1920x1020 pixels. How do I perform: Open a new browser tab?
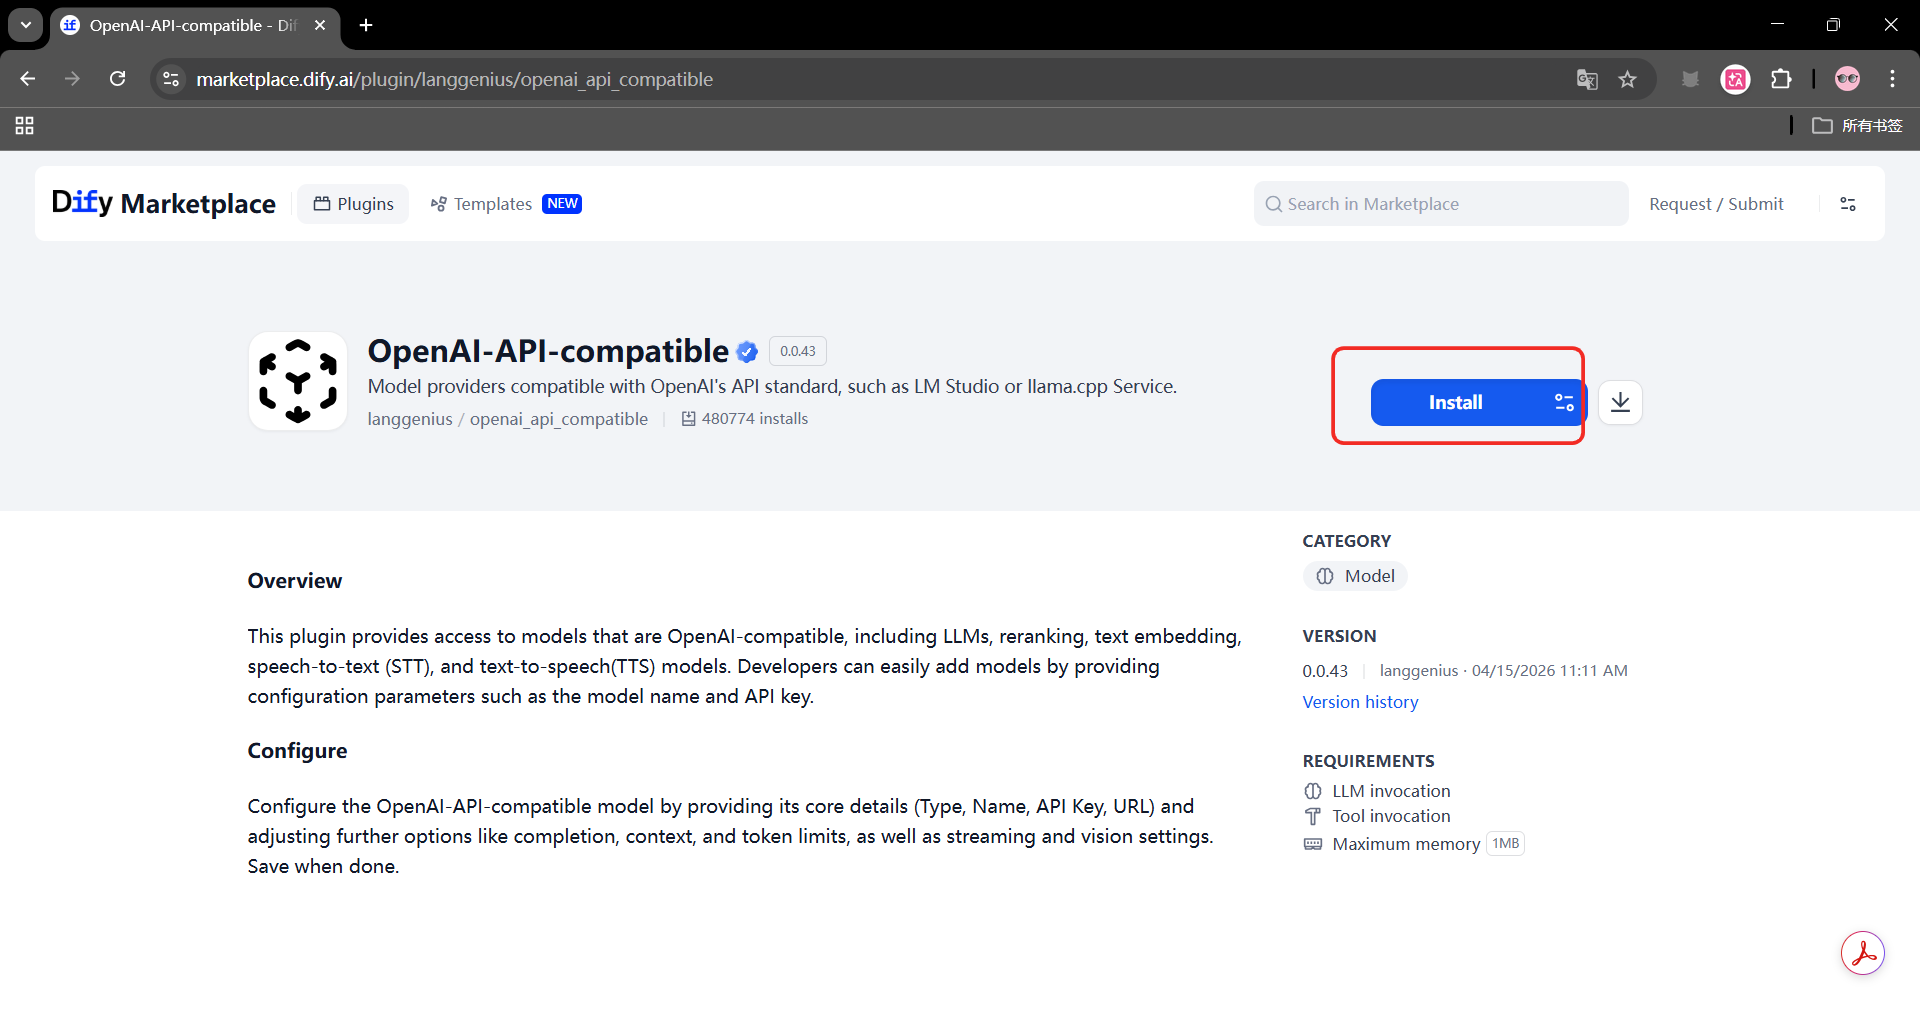pyautogui.click(x=366, y=25)
